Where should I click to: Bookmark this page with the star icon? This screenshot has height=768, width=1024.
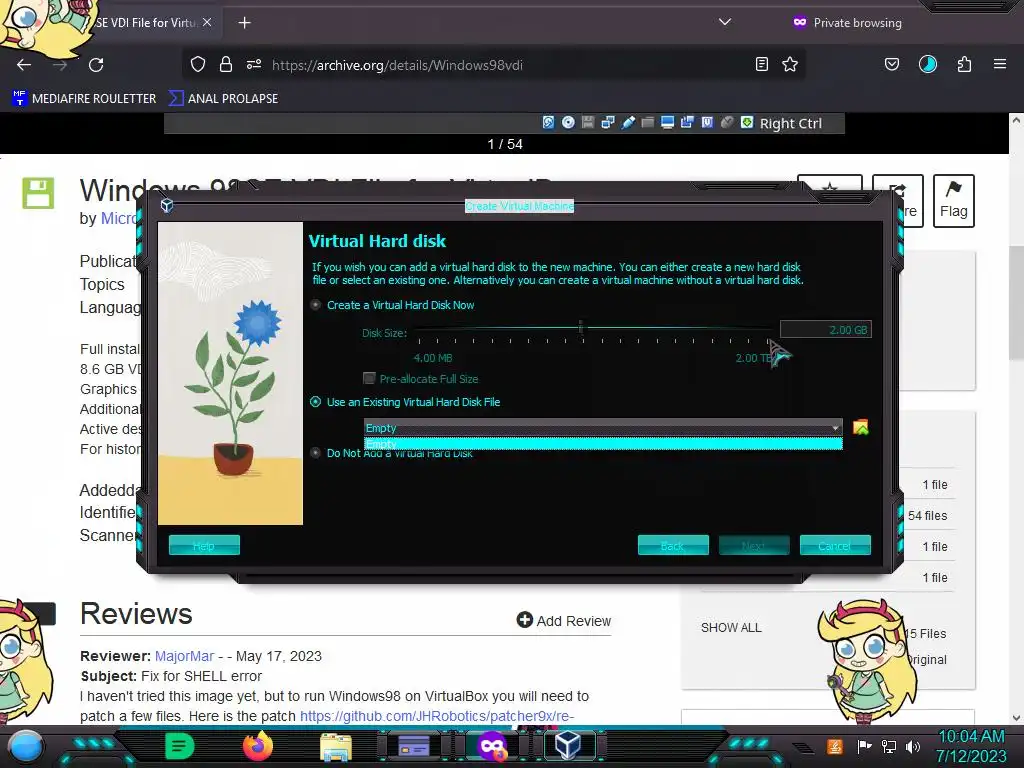coord(790,64)
